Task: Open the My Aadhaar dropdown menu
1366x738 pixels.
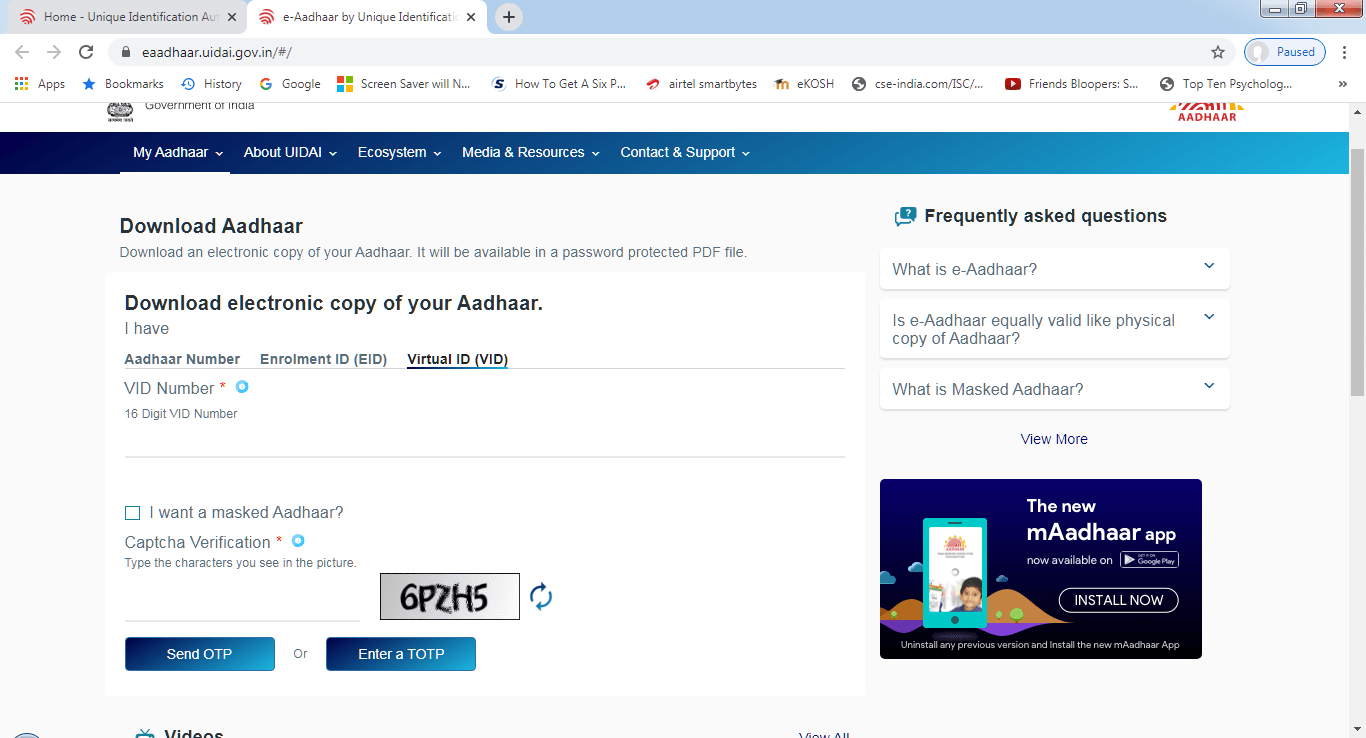Action: point(177,152)
